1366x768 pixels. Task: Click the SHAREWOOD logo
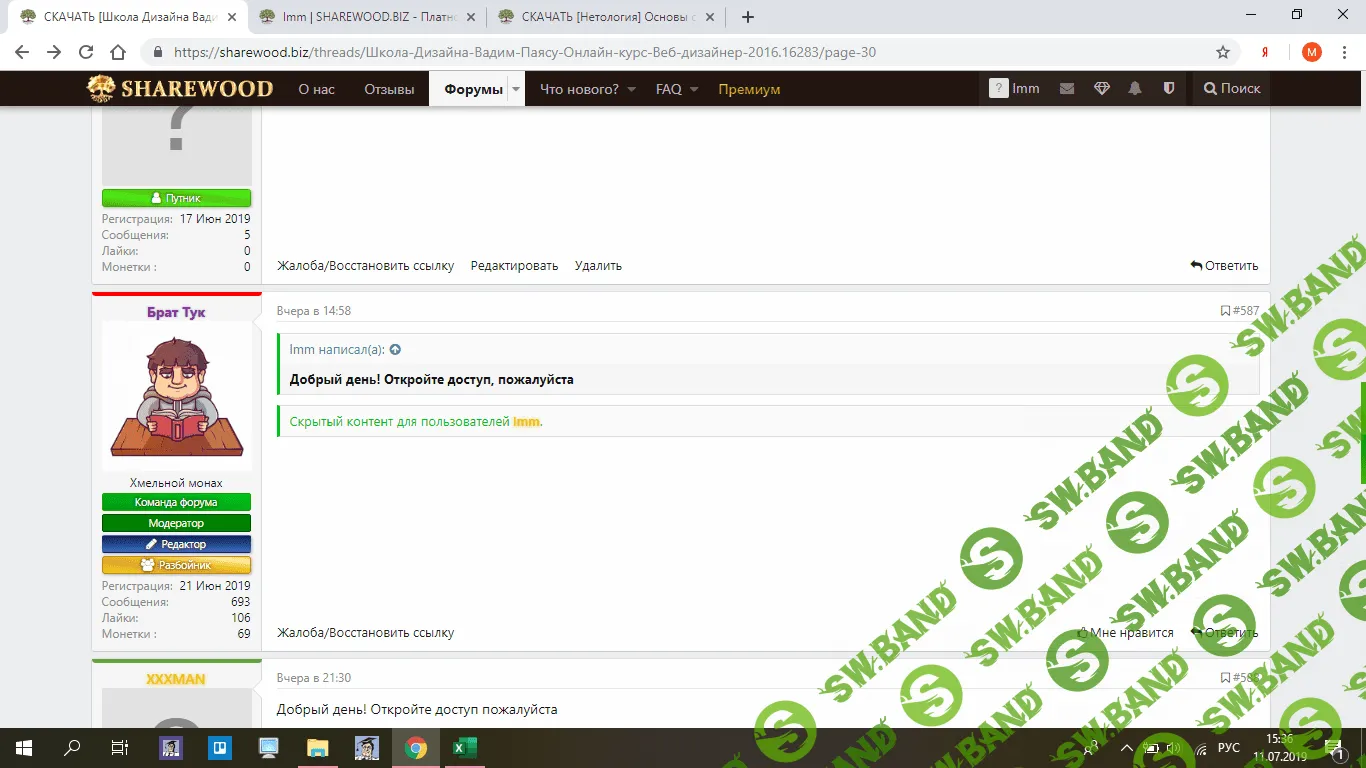tap(180, 89)
